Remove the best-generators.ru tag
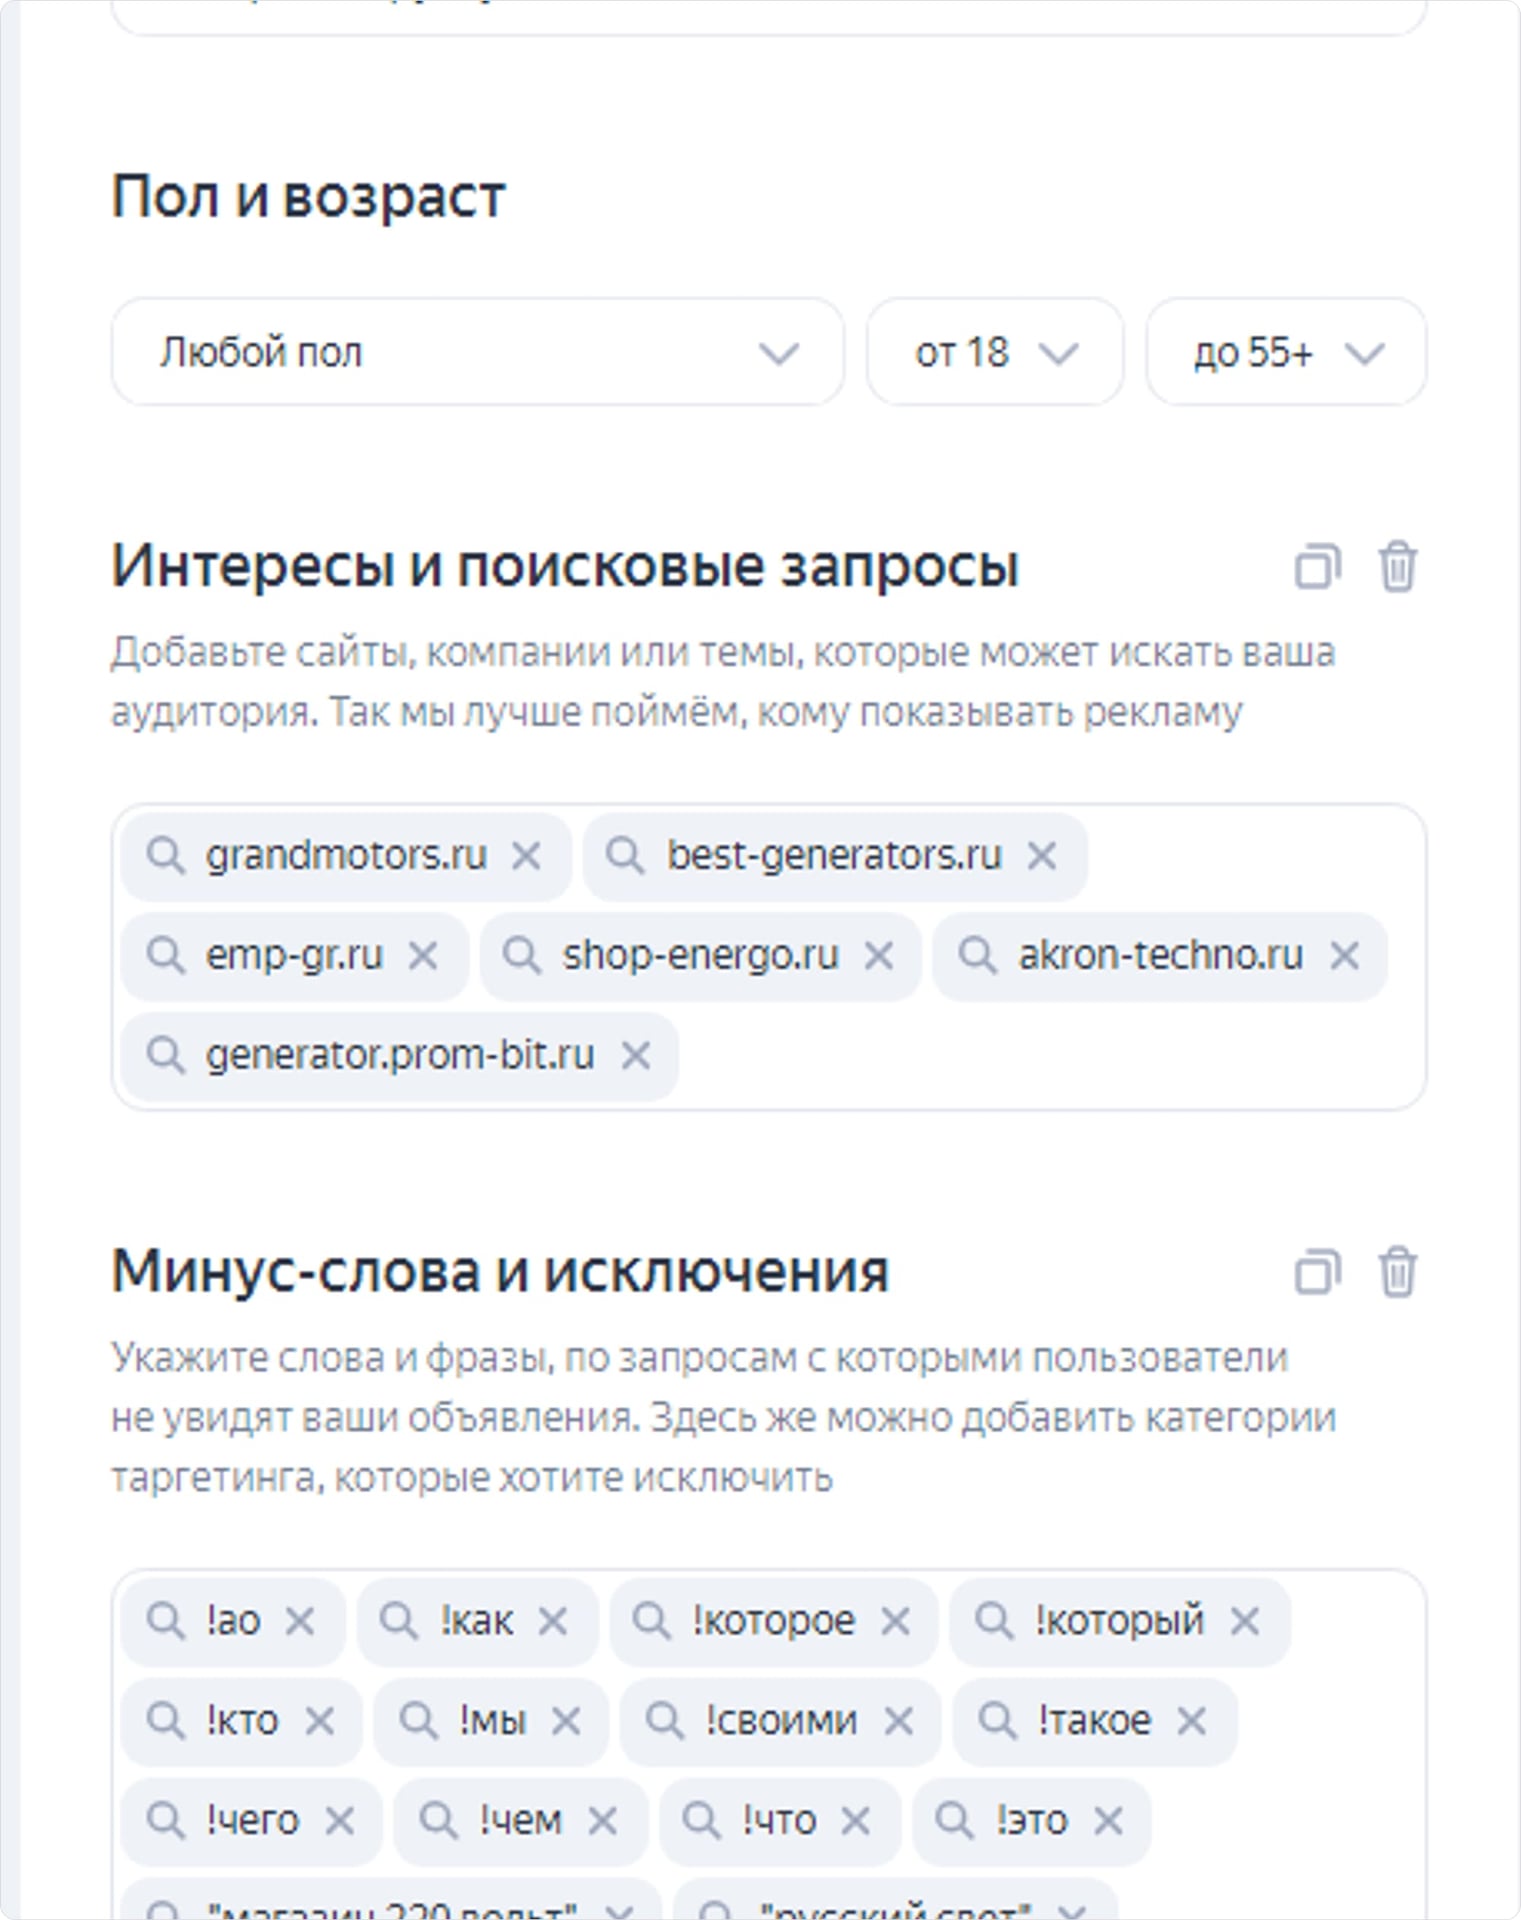Screen dimensions: 1521x1920 1042,856
